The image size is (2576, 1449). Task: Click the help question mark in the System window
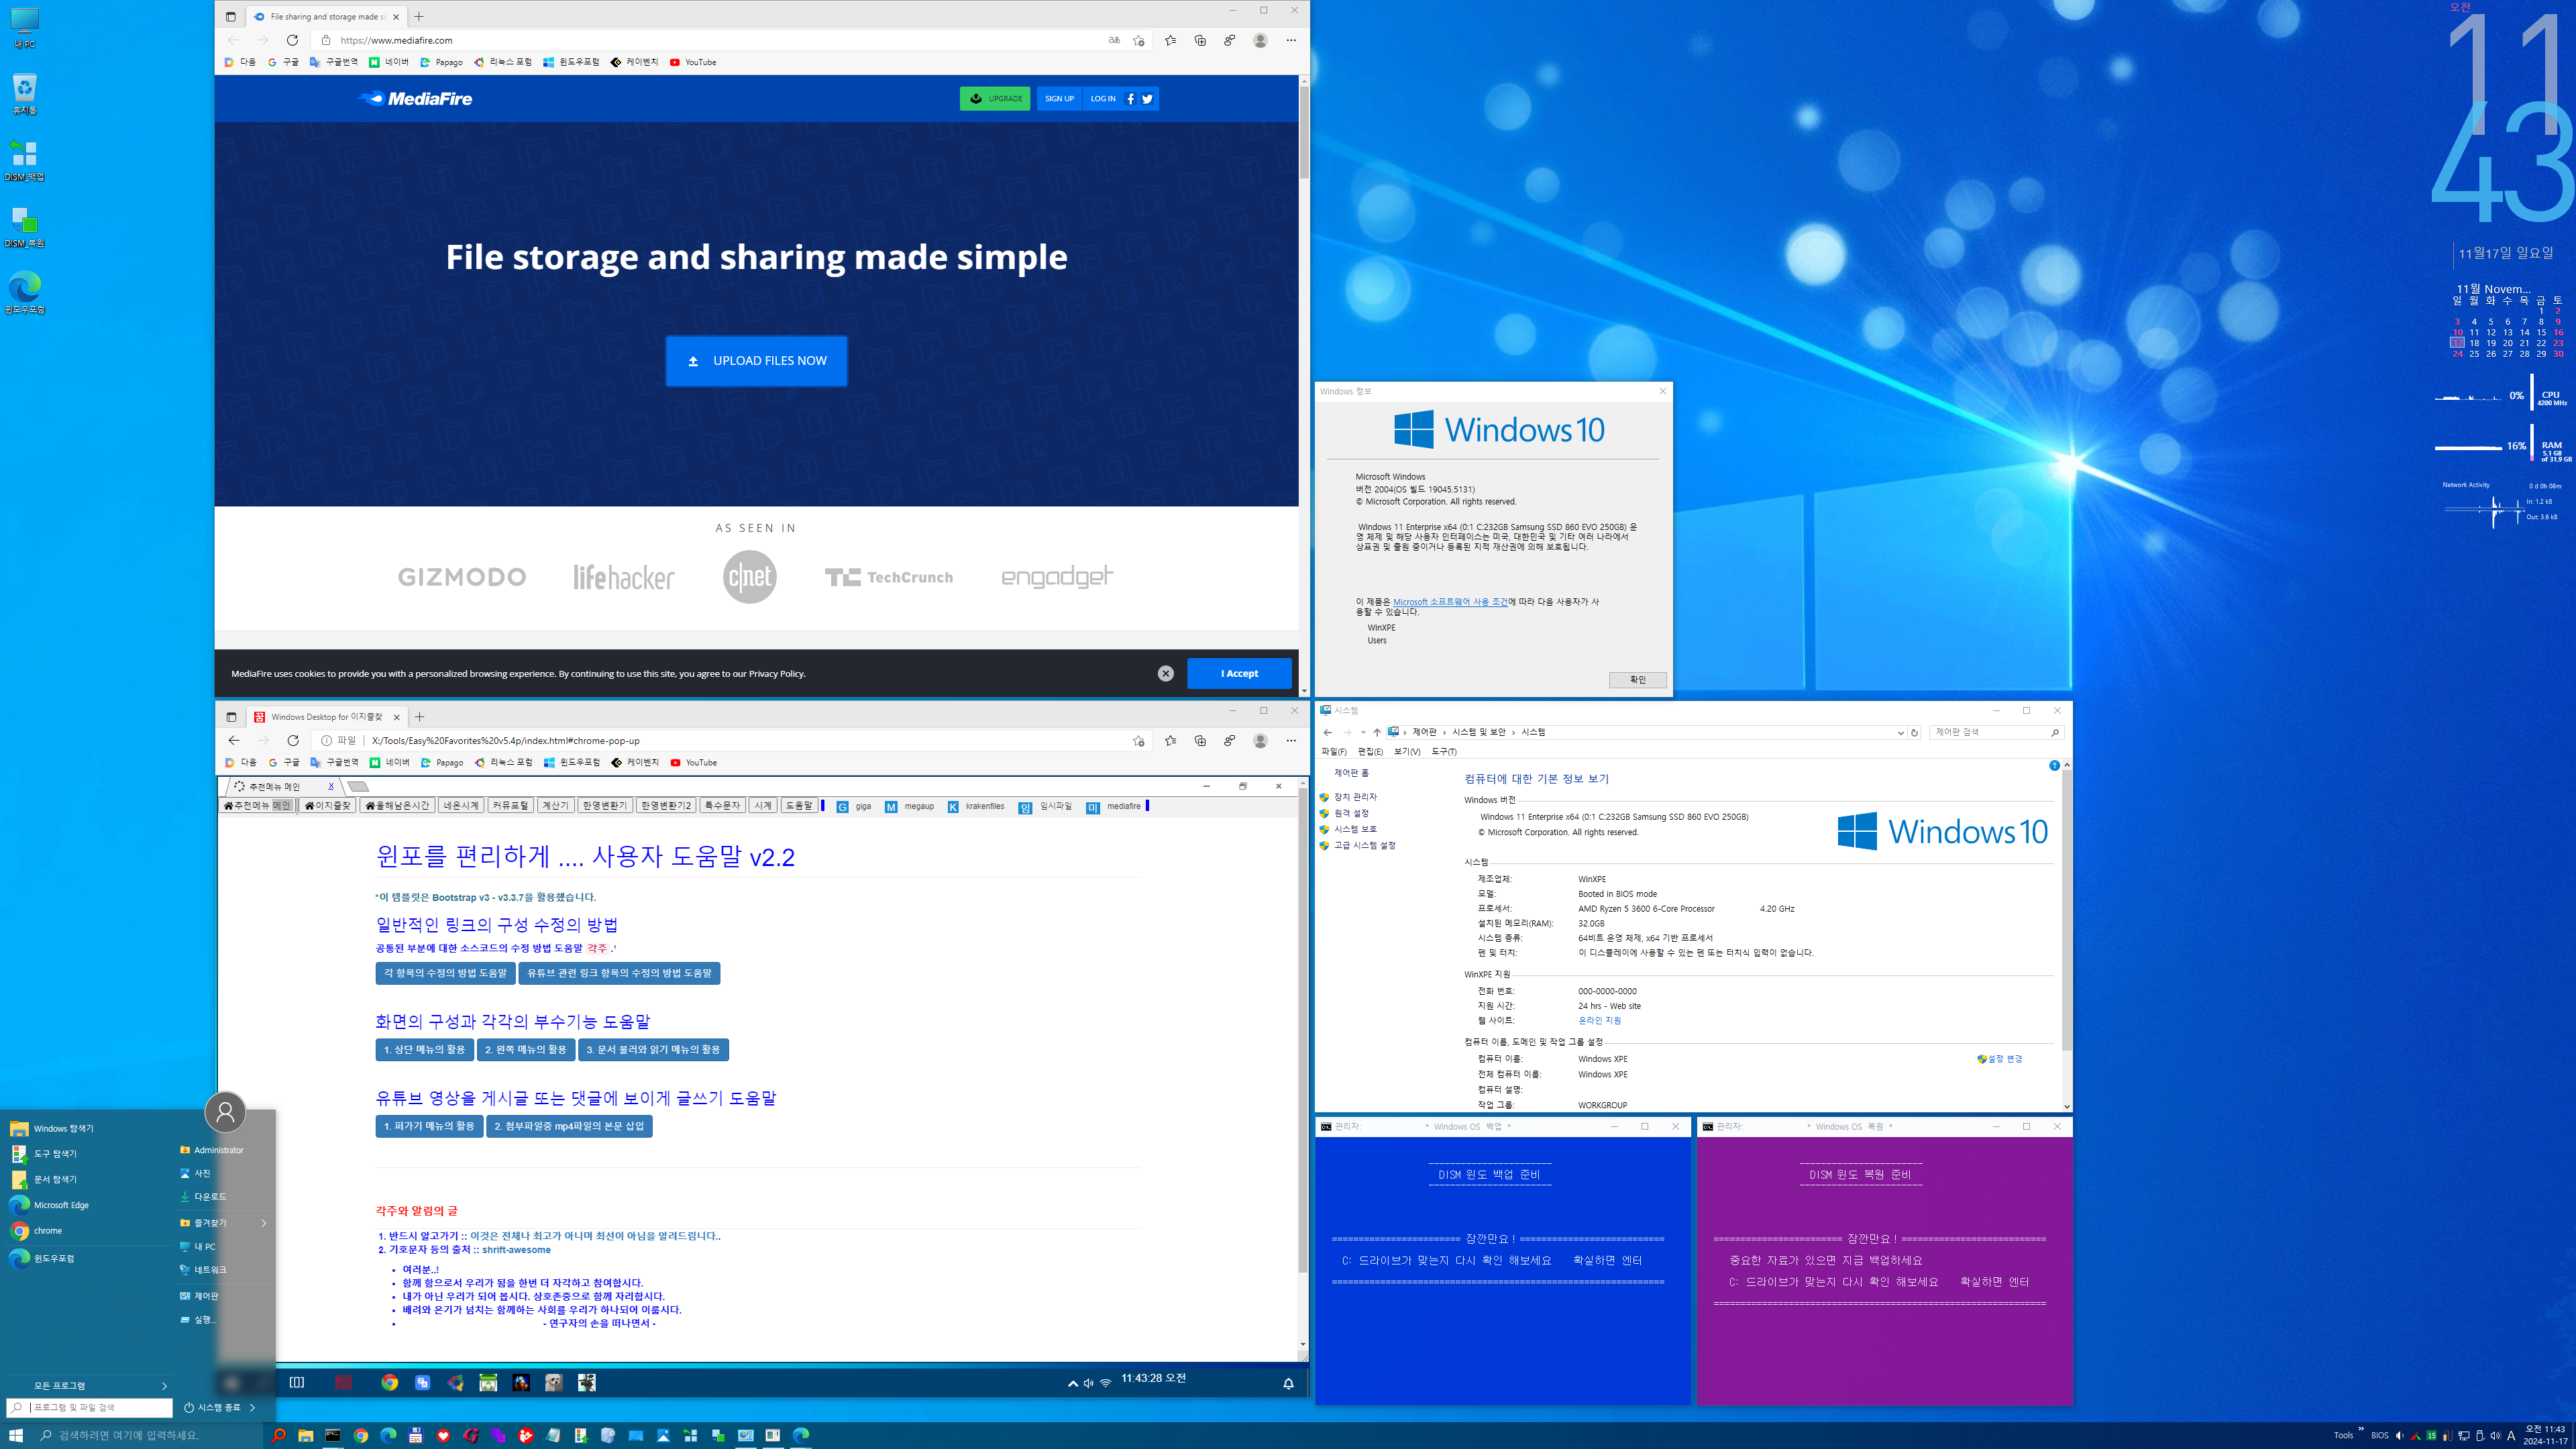[x=2054, y=765]
